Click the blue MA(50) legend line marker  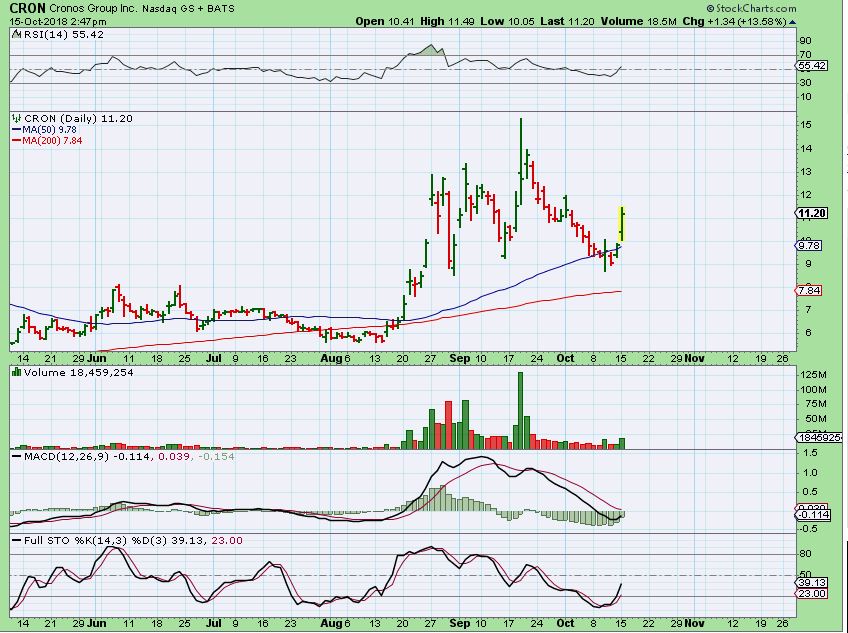click(16, 129)
